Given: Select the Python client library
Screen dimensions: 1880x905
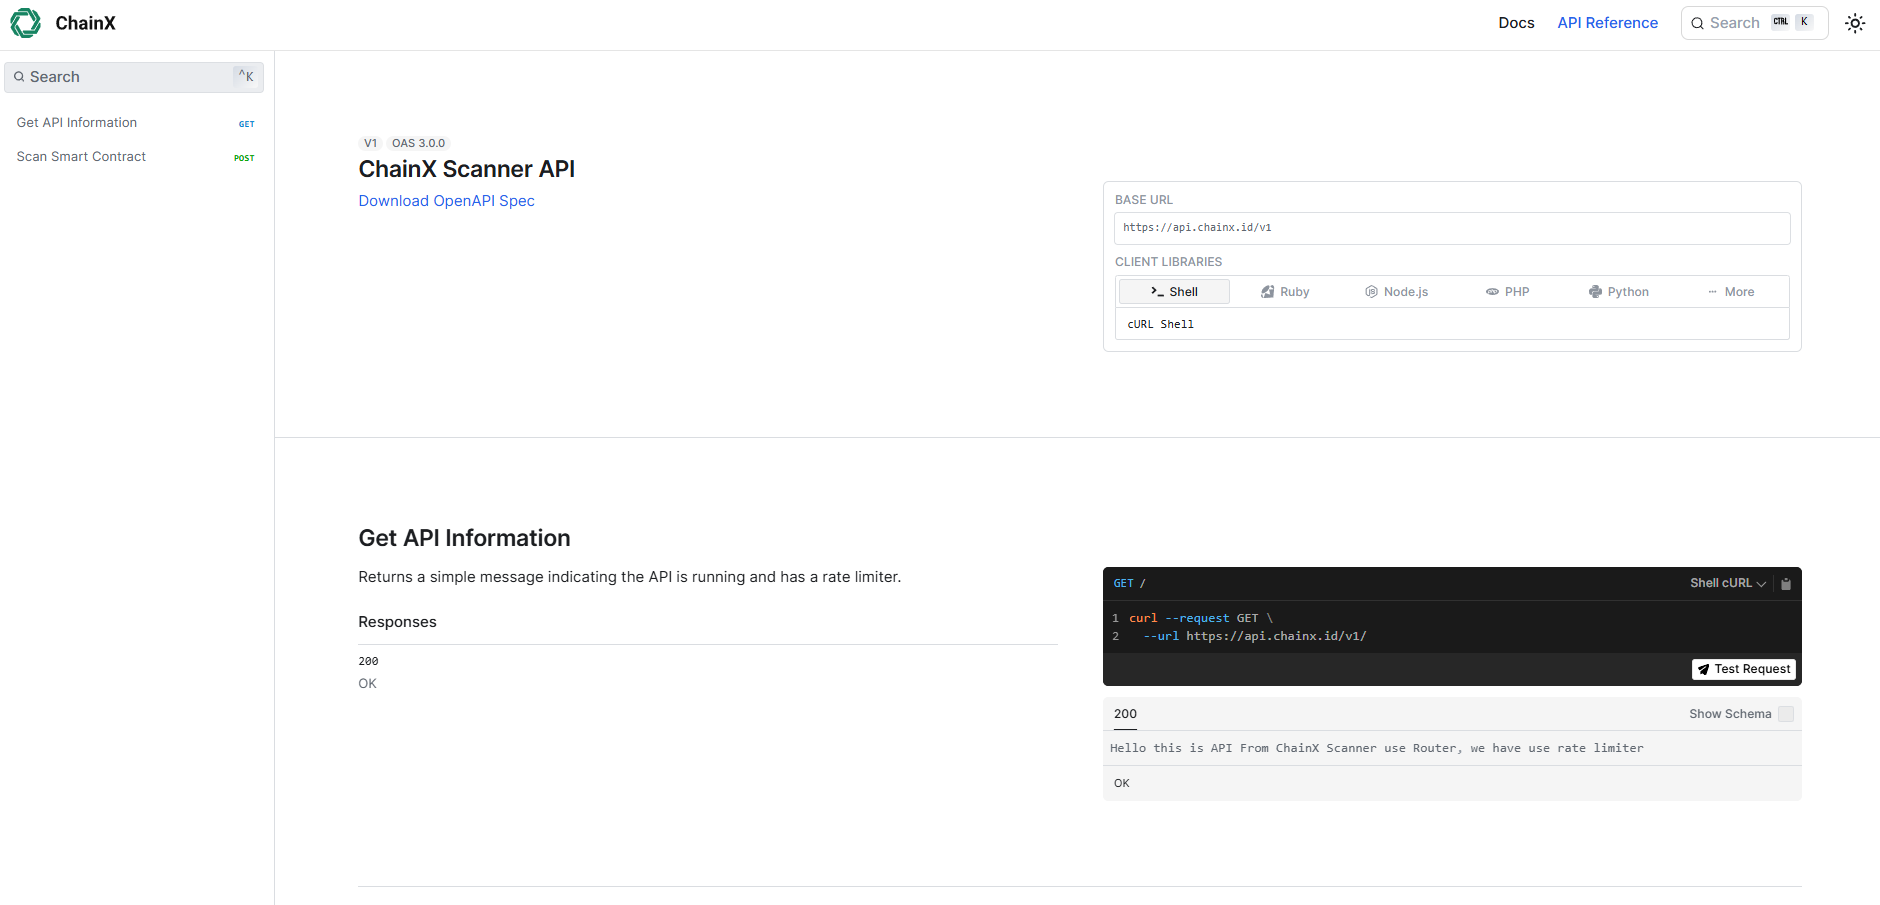Looking at the screenshot, I should 1618,292.
